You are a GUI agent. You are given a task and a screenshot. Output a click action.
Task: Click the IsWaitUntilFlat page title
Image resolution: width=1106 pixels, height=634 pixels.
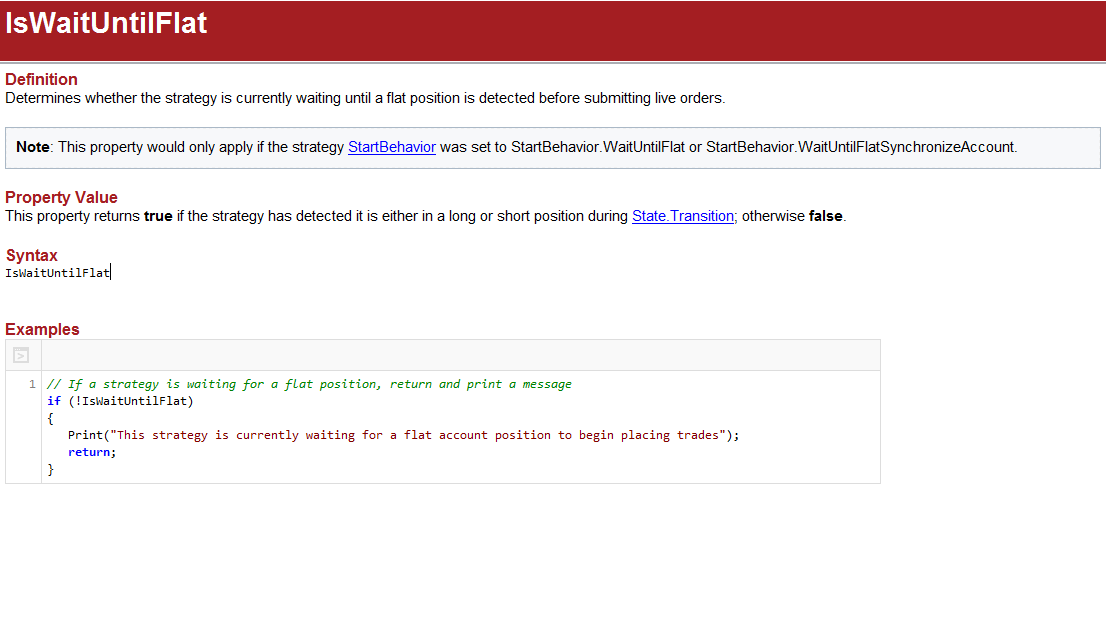pos(106,23)
